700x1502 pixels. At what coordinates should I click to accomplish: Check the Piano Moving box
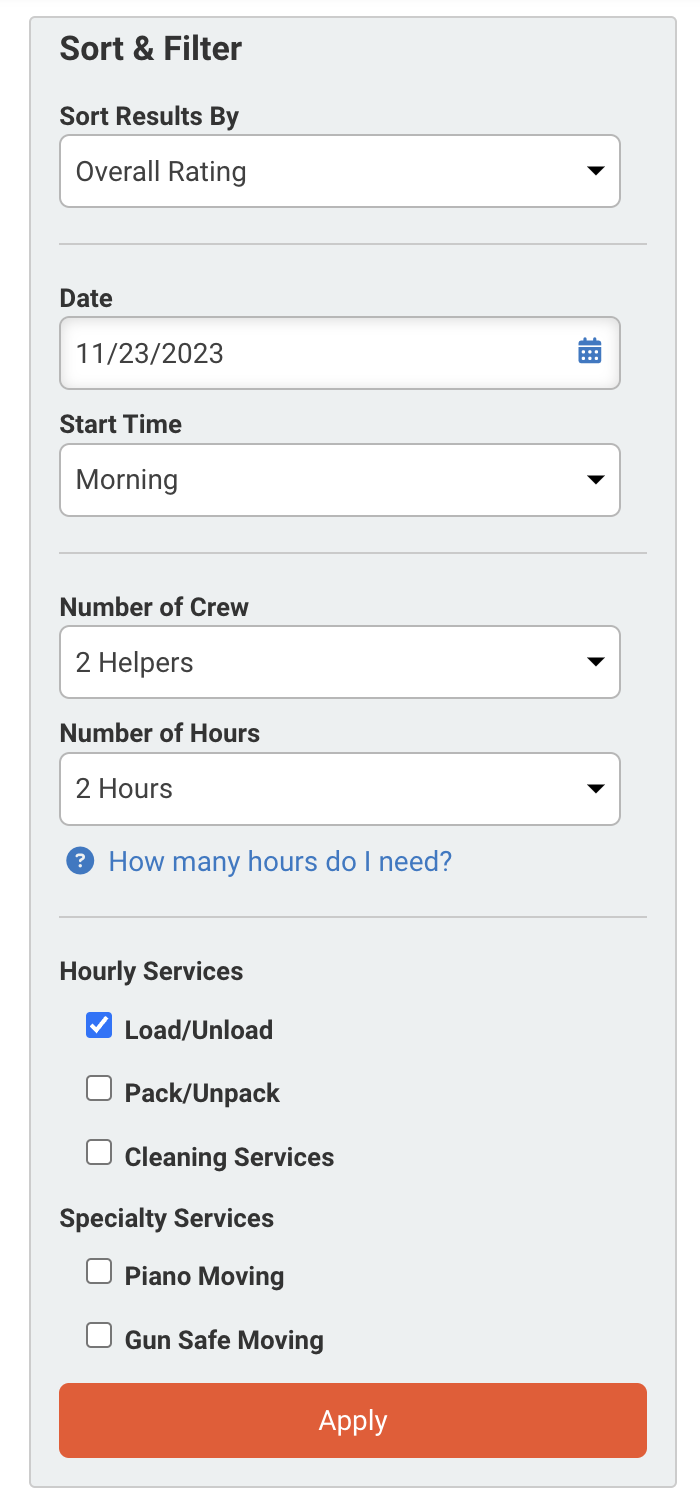tap(99, 1272)
